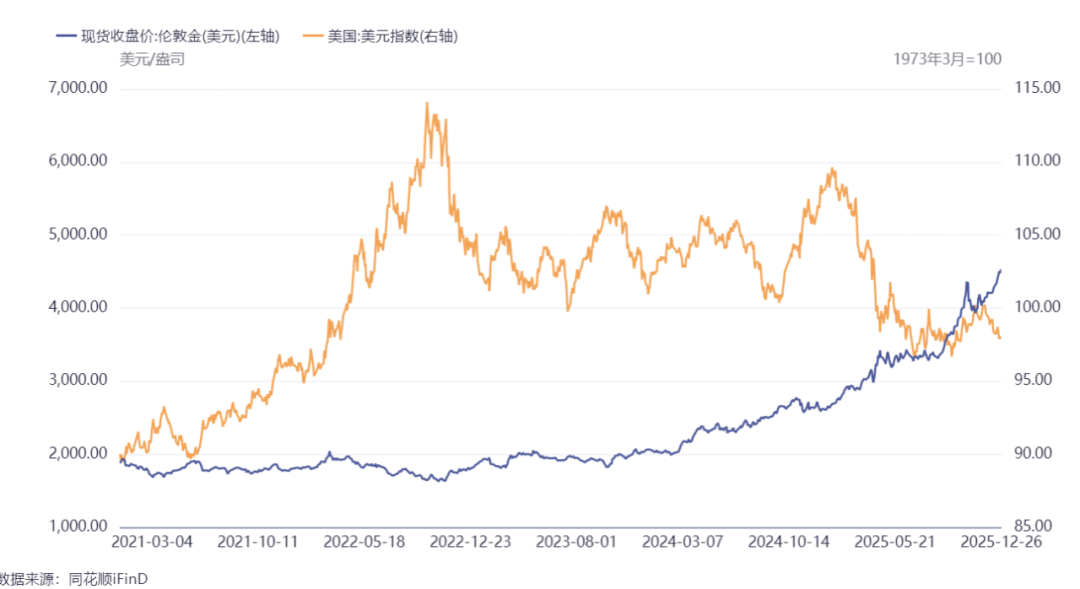The image size is (1080, 589).
Task: Select the left axis value 6,000.00
Action: click(78, 161)
